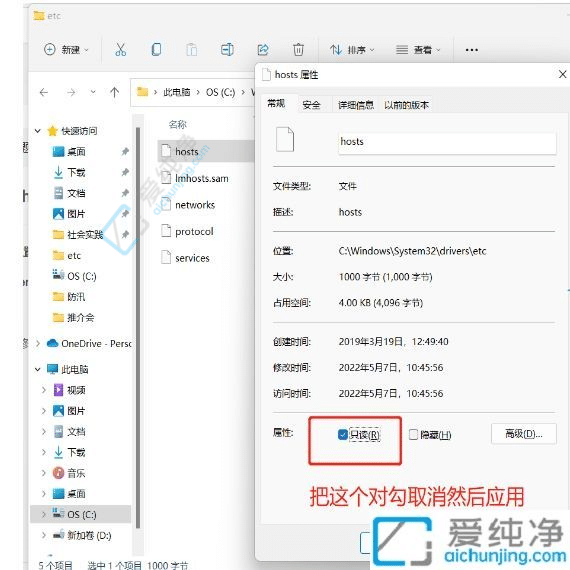Click the Rename icon in toolbar
Viewport: 570px width, 570px height.
tap(227, 49)
